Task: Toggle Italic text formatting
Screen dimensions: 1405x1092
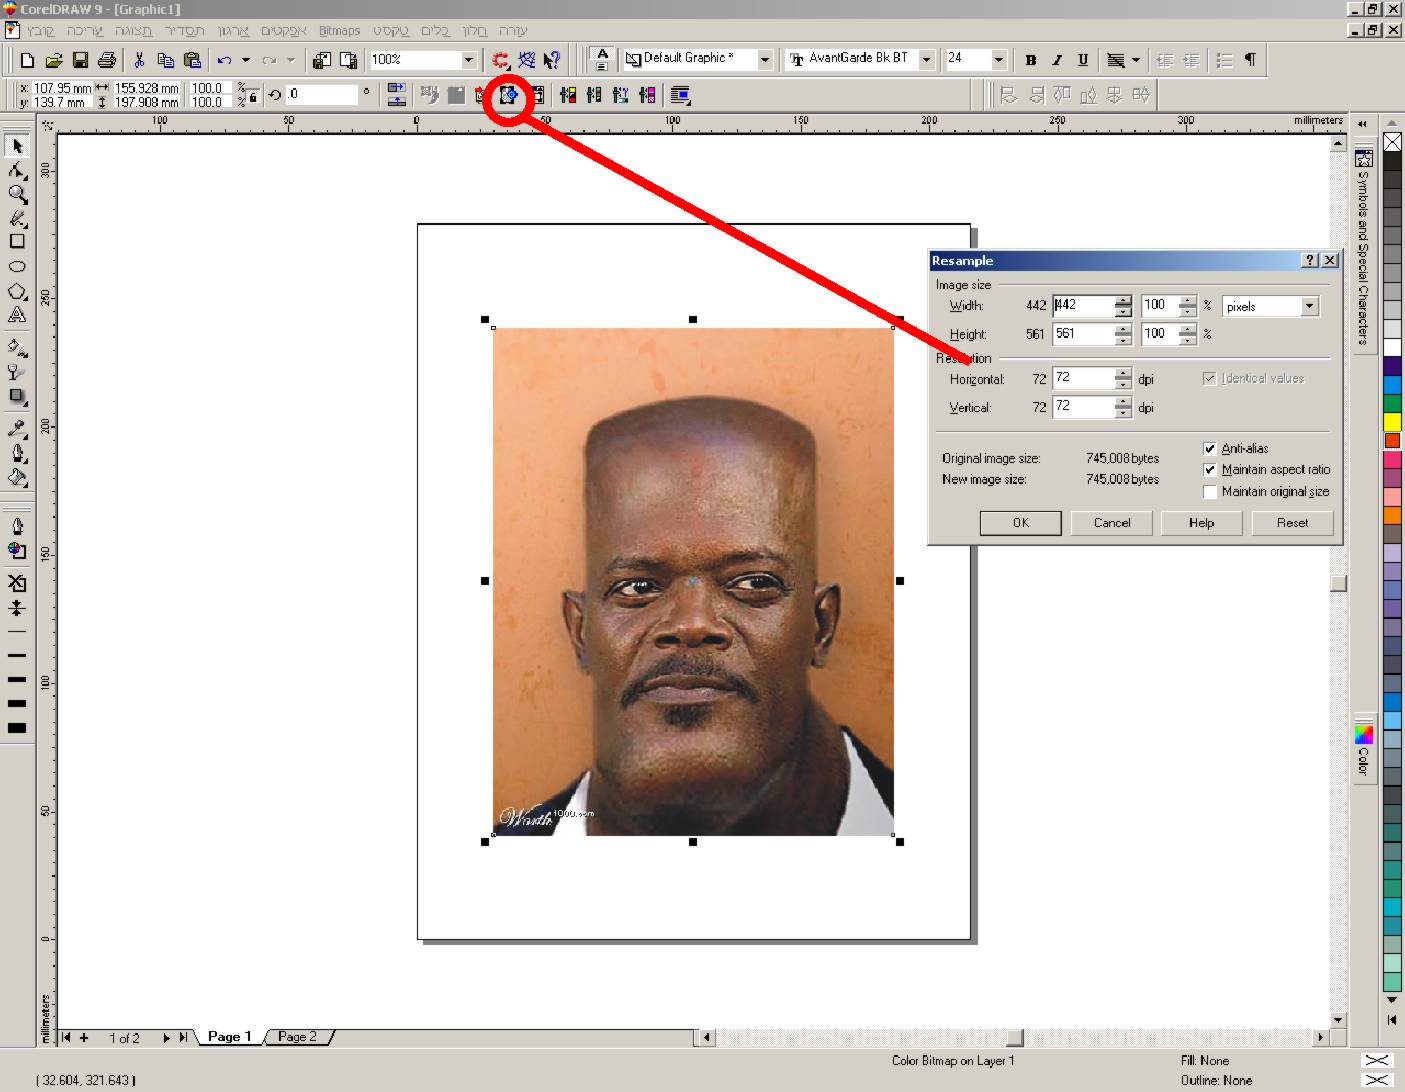Action: tap(1057, 60)
